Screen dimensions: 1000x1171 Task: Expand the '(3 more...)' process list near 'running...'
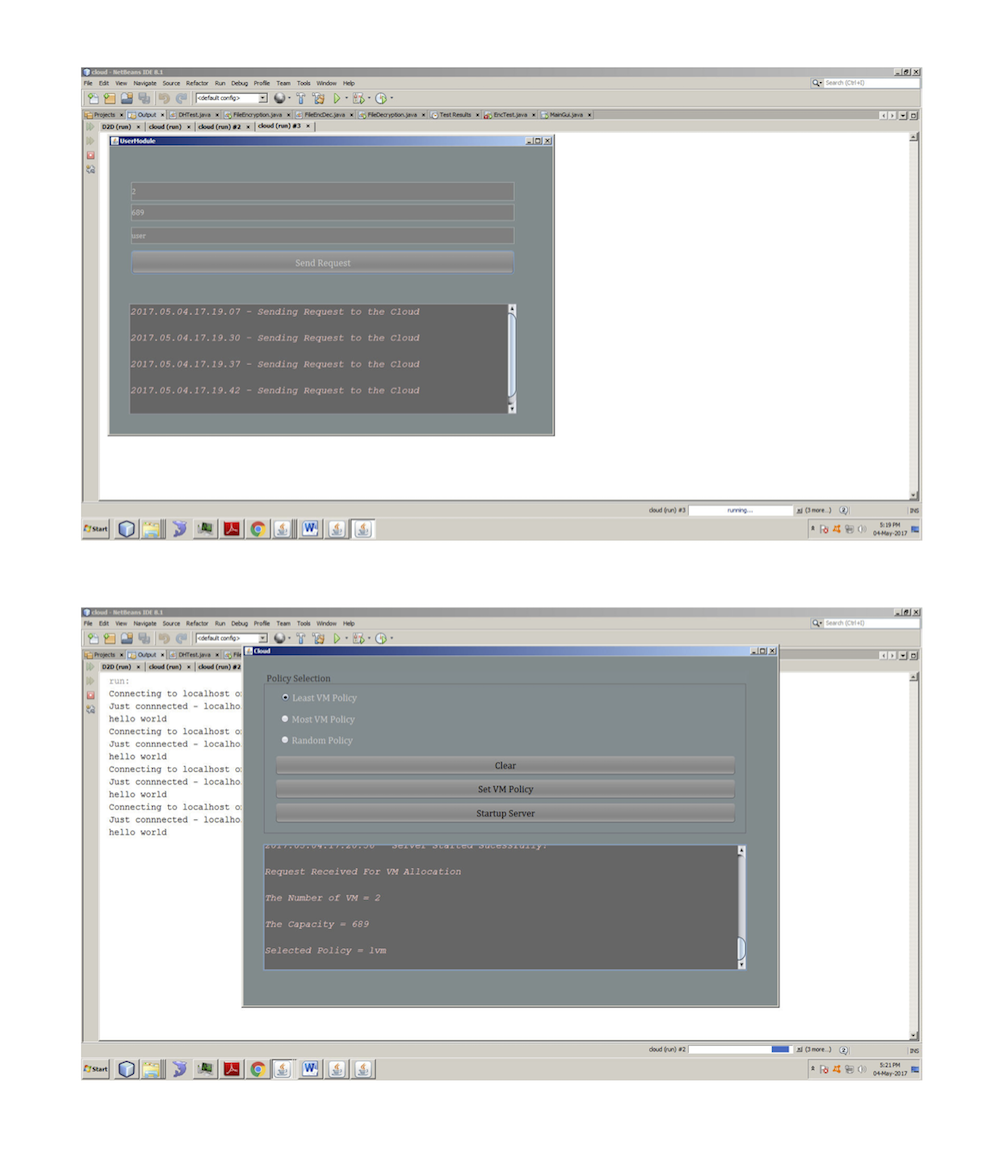(x=814, y=510)
